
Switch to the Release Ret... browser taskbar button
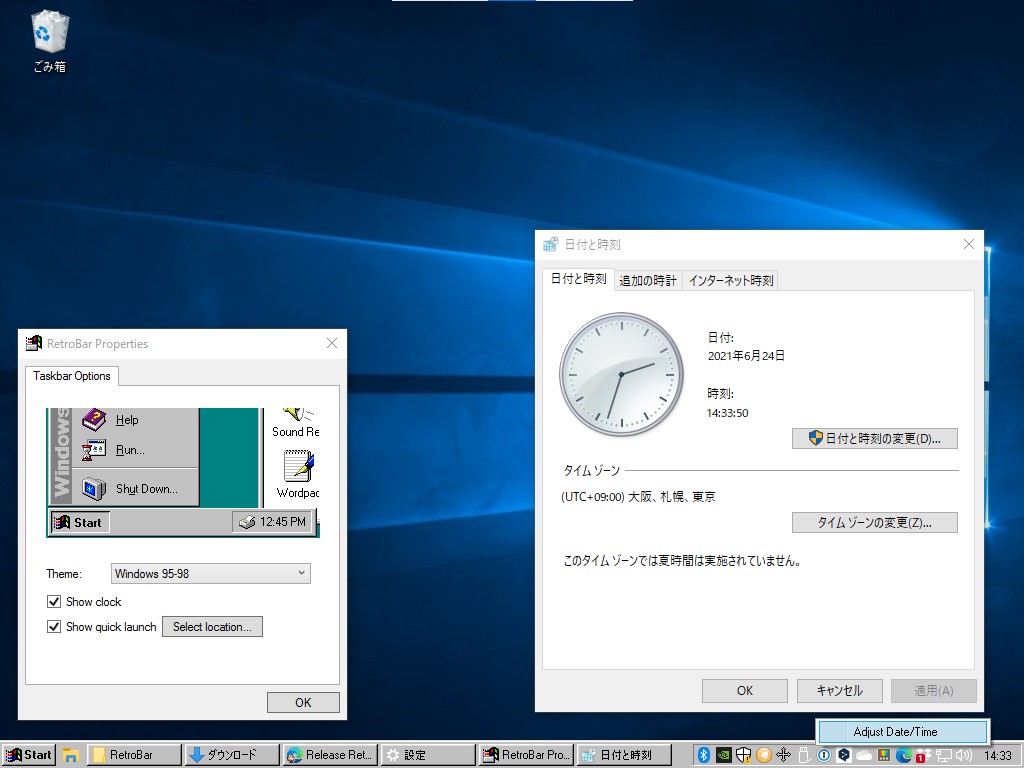330,755
